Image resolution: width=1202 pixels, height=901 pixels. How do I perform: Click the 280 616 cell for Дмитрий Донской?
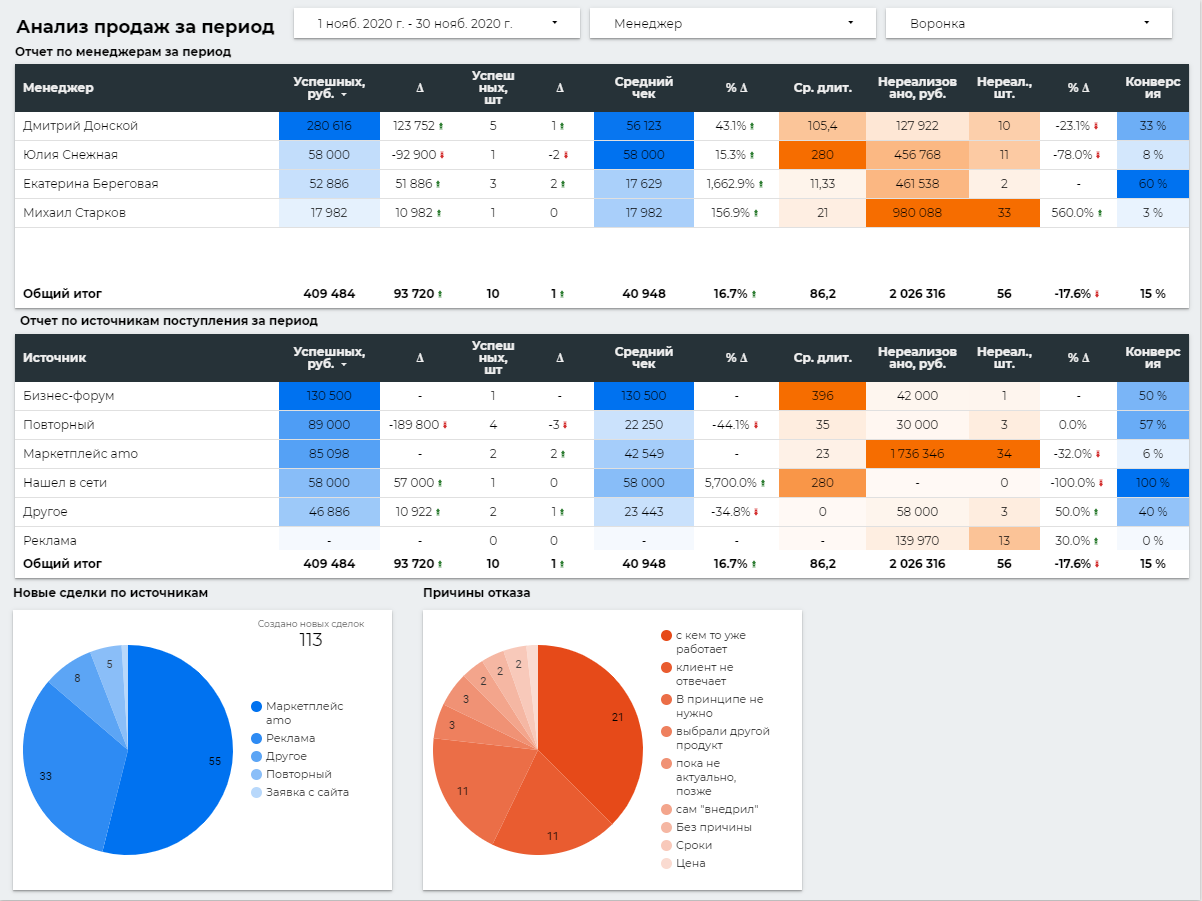pos(329,126)
